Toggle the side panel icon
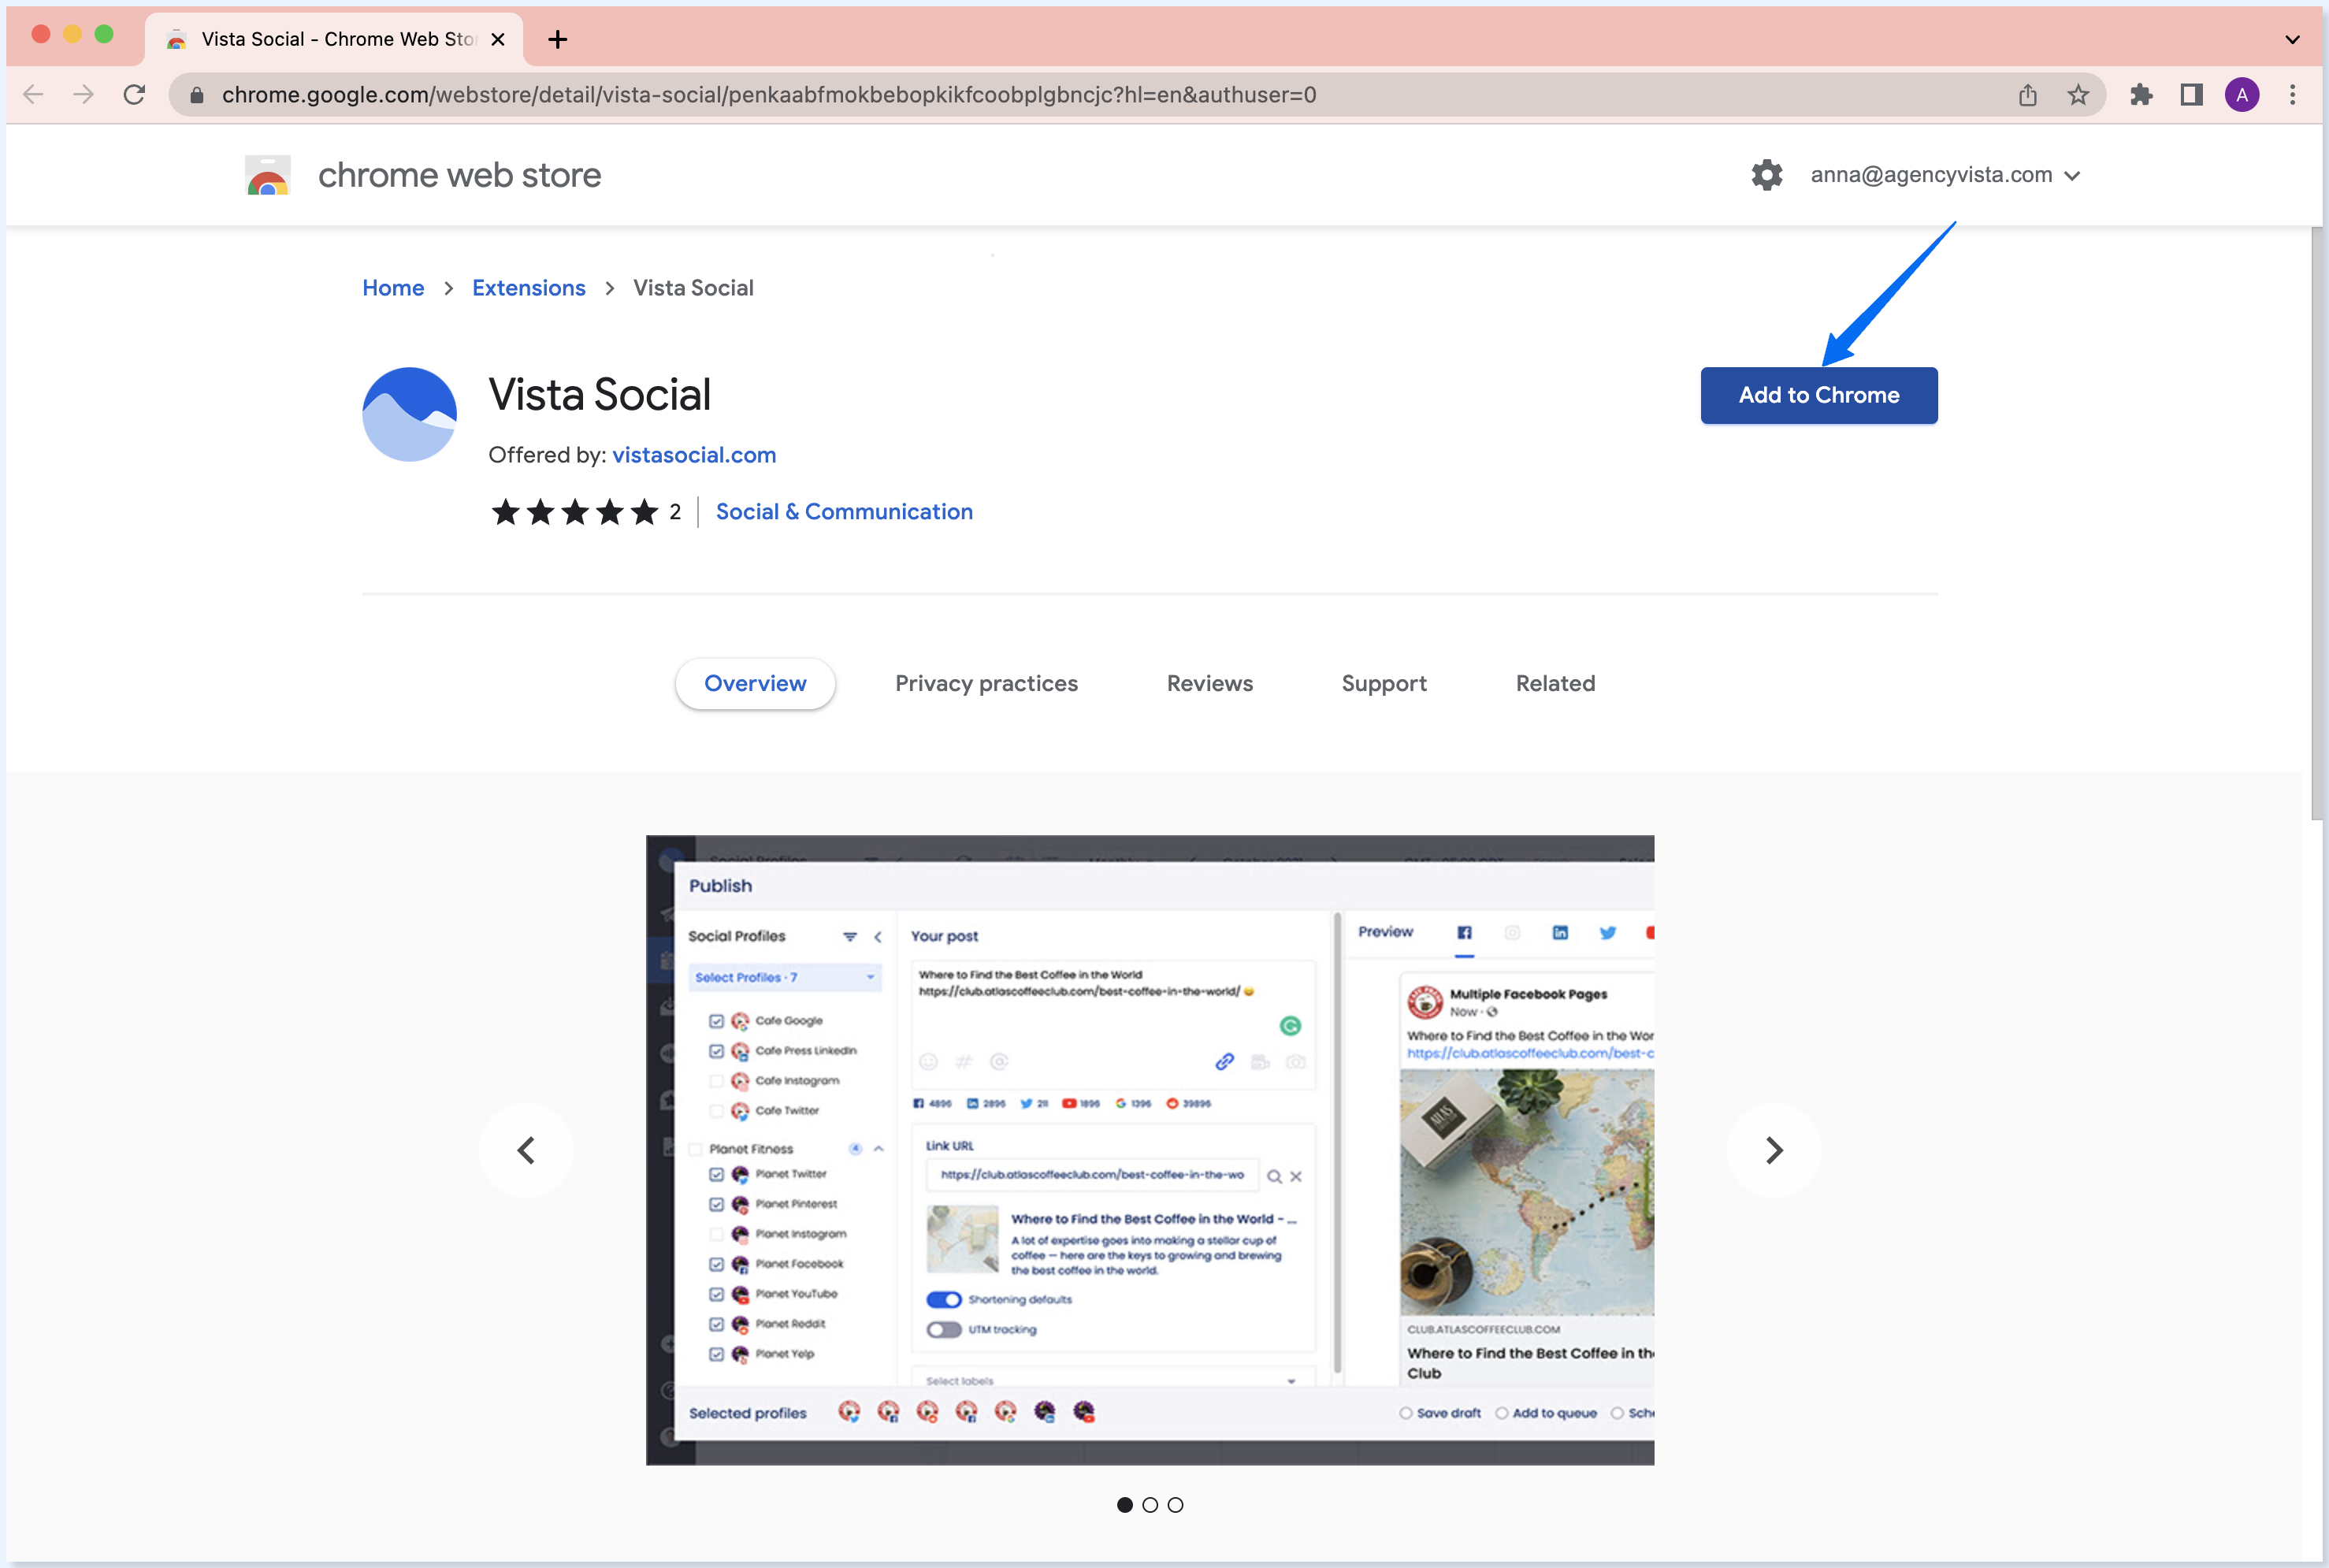This screenshot has width=2329, height=1568. pyautogui.click(x=2191, y=95)
